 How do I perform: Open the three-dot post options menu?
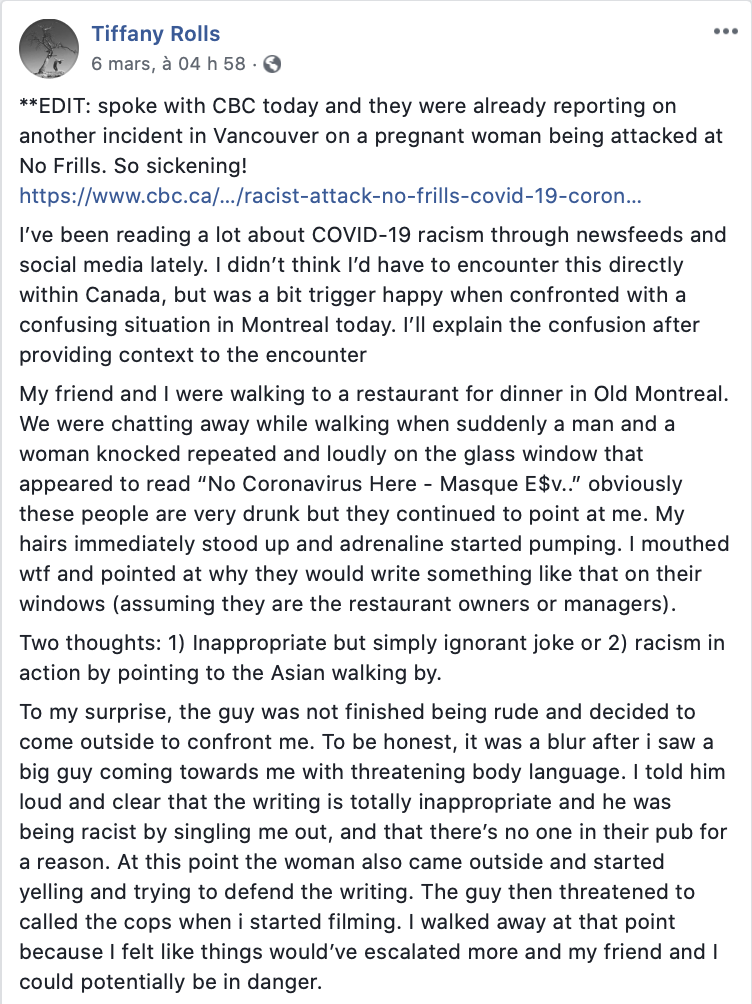725,31
